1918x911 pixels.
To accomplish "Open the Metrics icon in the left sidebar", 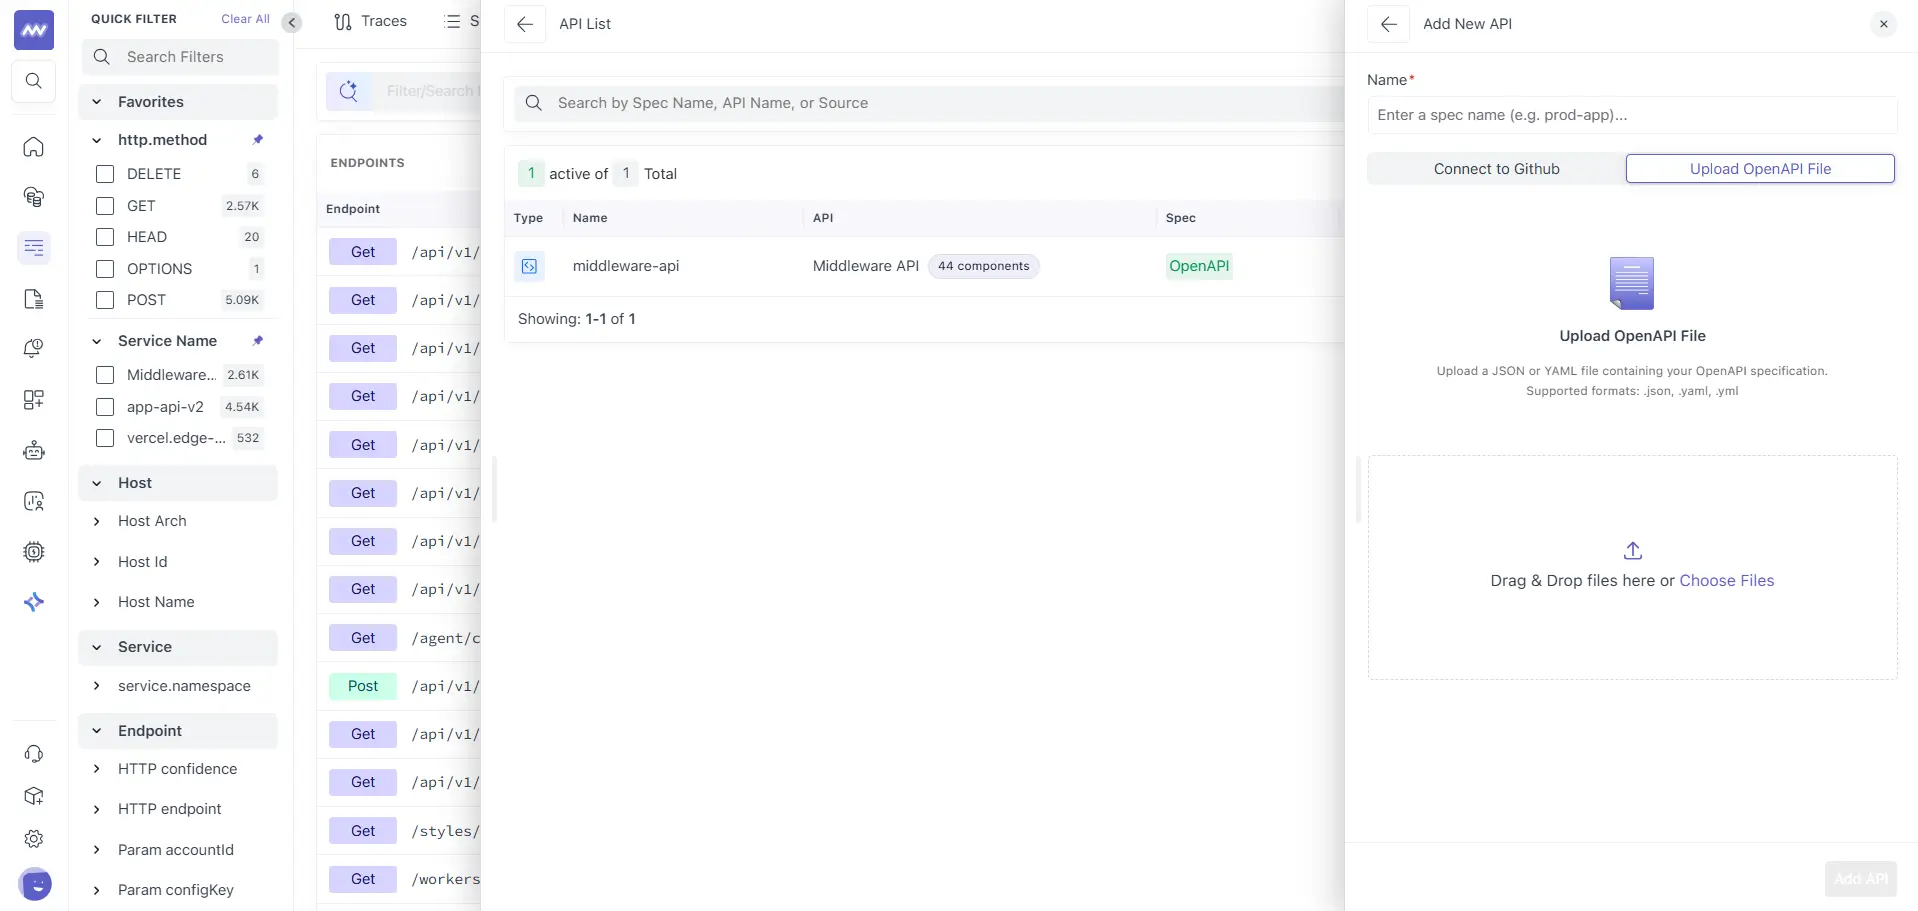I will pyautogui.click(x=33, y=197).
